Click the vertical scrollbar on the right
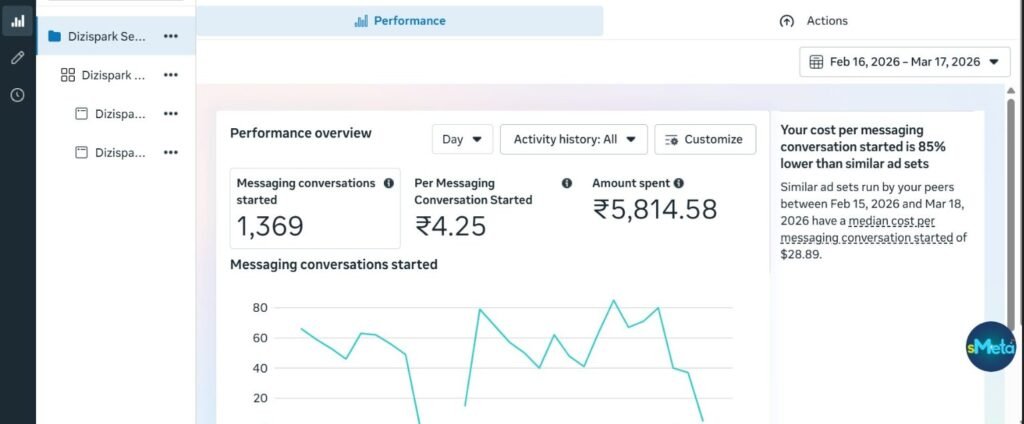Image resolution: width=1024 pixels, height=424 pixels. pos(1011,212)
